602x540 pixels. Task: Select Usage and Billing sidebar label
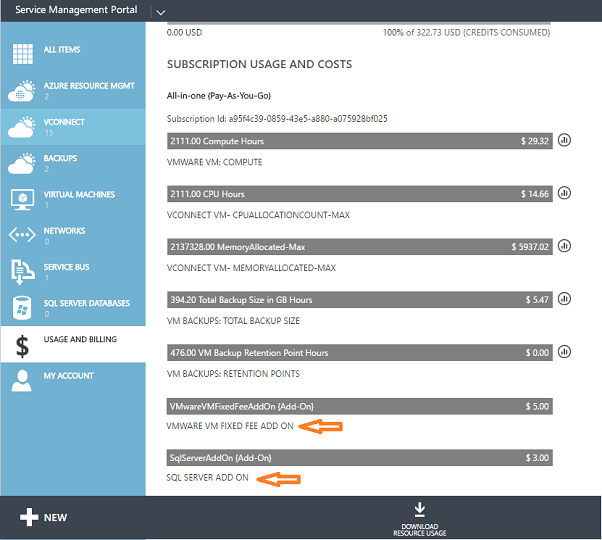pos(80,339)
